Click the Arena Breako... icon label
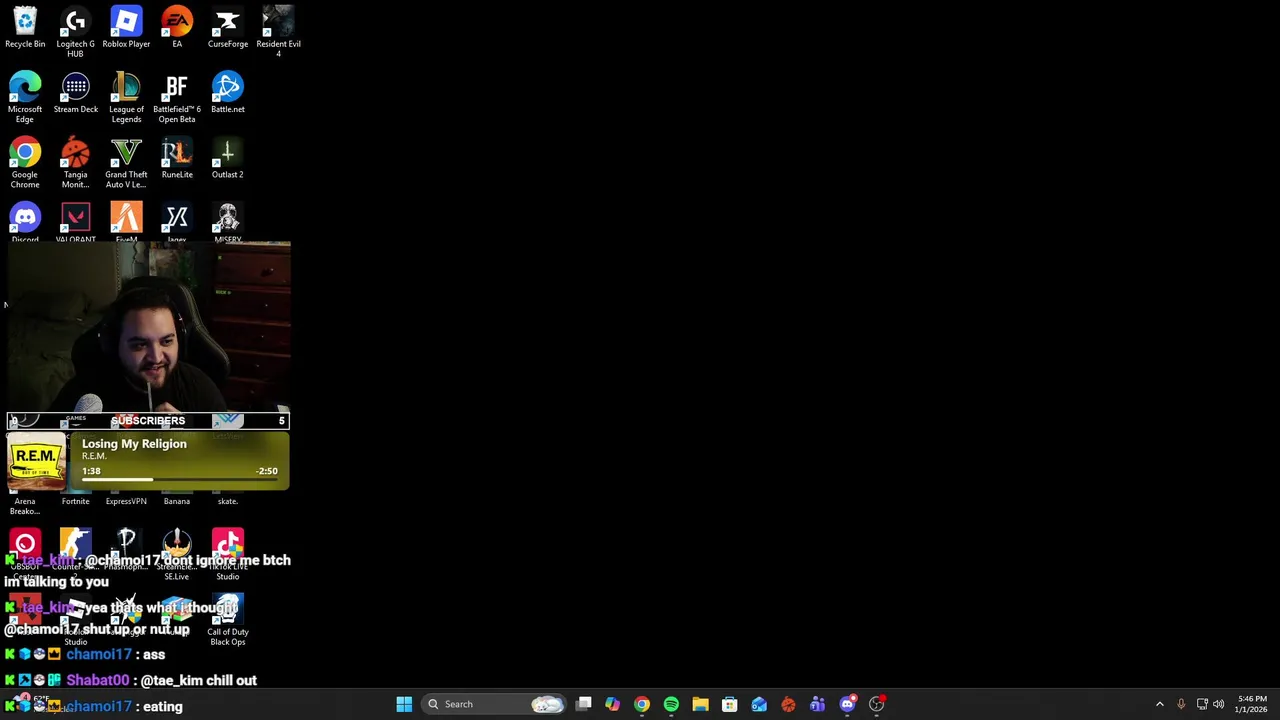1280x720 pixels. point(25,506)
